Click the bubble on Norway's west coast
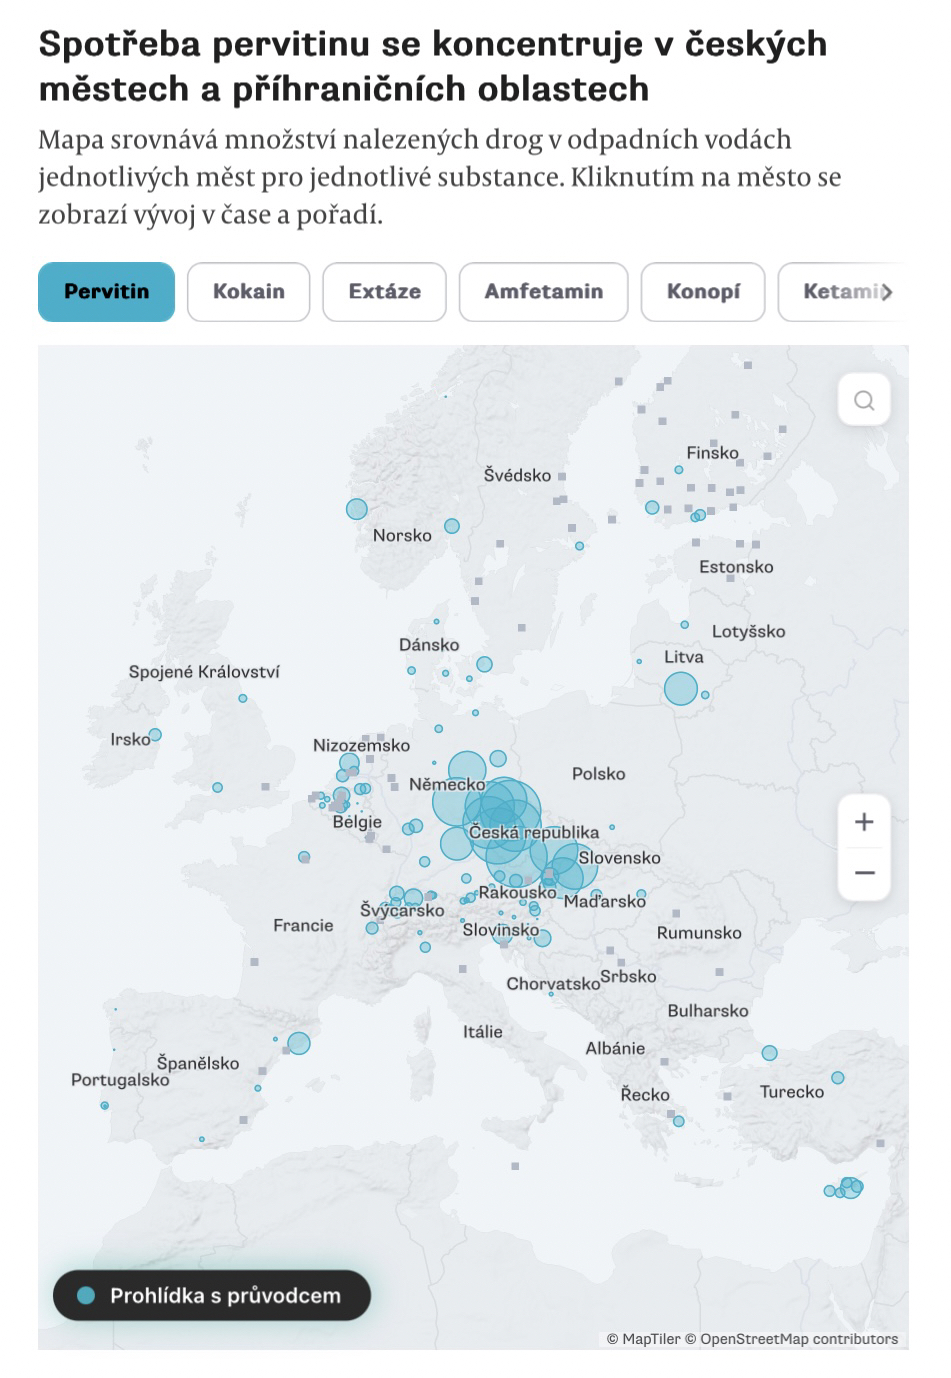The width and height of the screenshot is (951, 1378). tap(356, 509)
